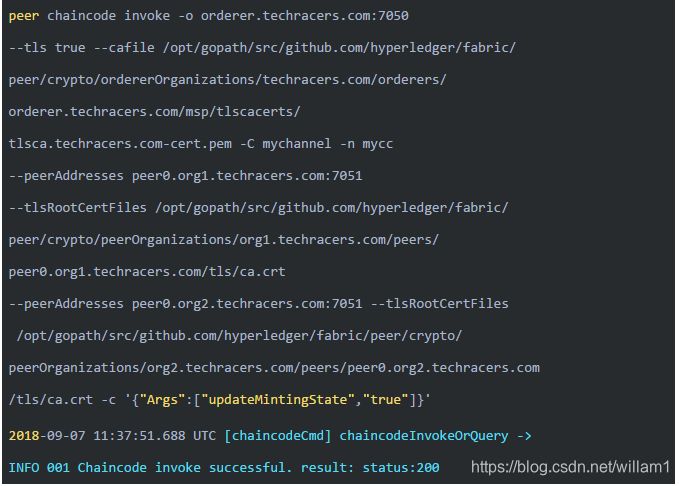Click 'peer0.org2.techracers.com:7051' address

tap(247, 304)
